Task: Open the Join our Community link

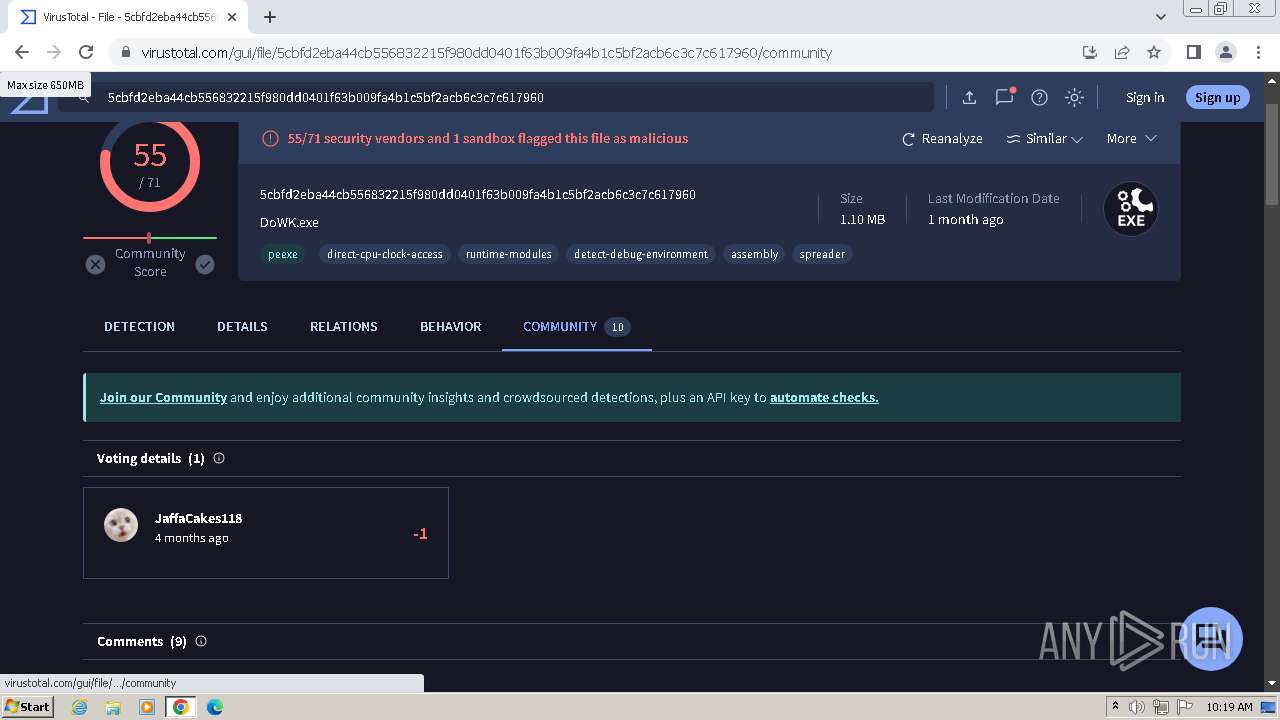Action: [x=163, y=397]
